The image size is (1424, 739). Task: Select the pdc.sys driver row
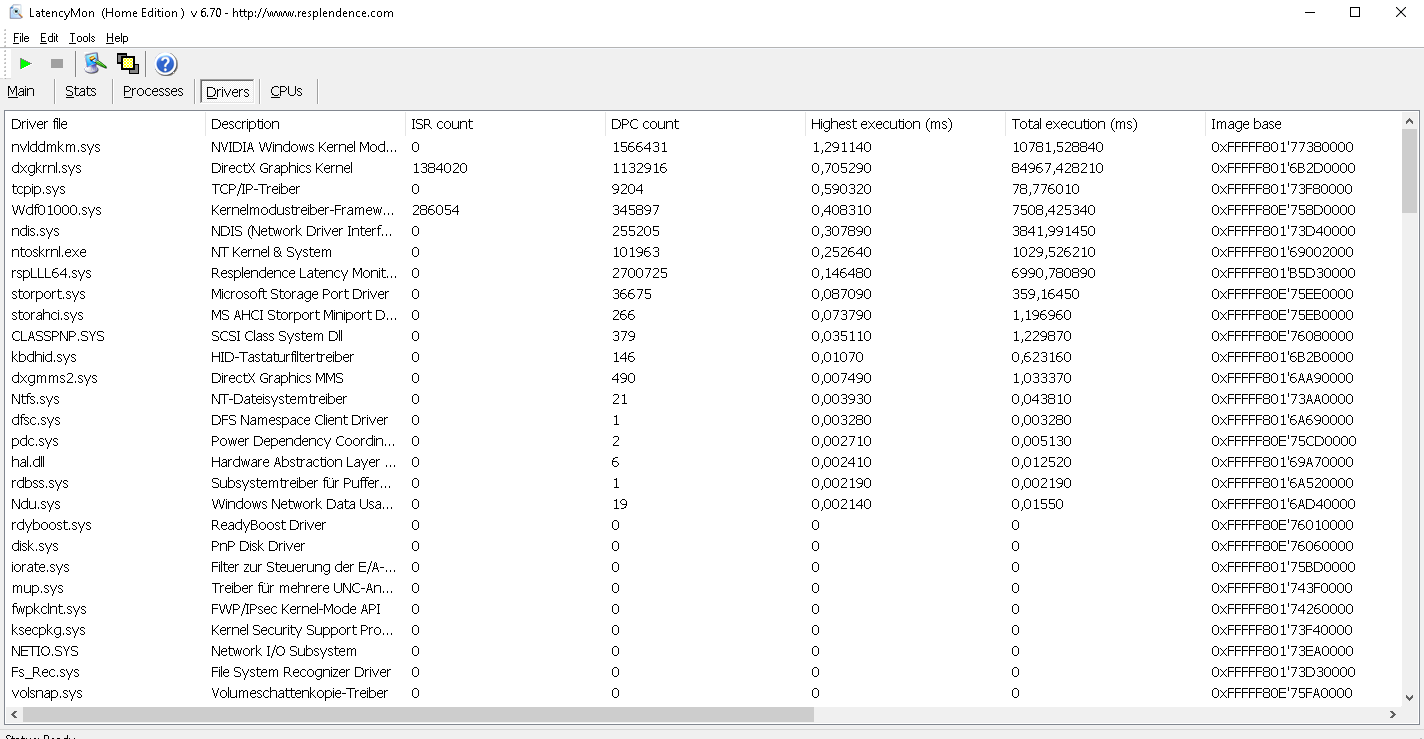click(x=703, y=441)
